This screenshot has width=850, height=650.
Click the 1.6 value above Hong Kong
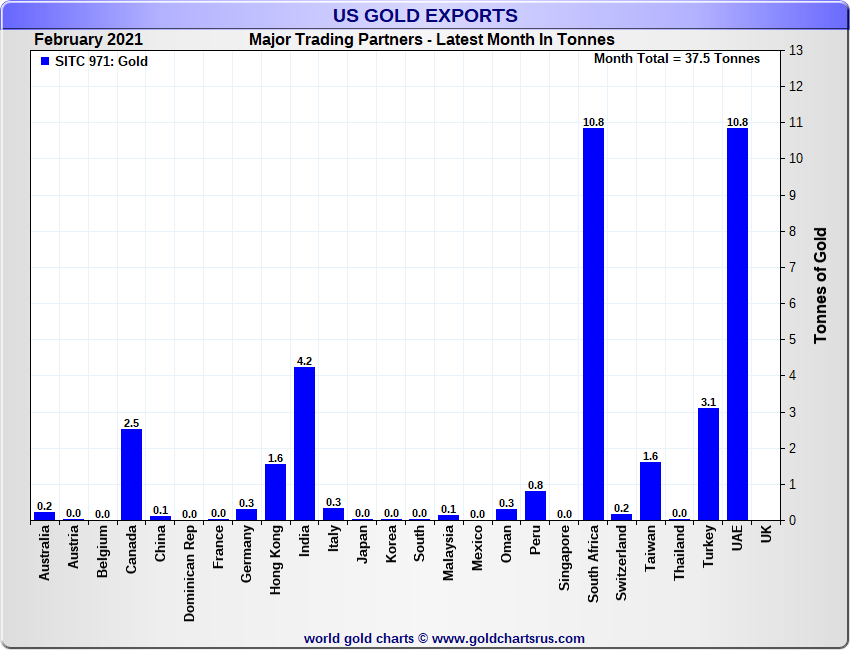(275, 458)
